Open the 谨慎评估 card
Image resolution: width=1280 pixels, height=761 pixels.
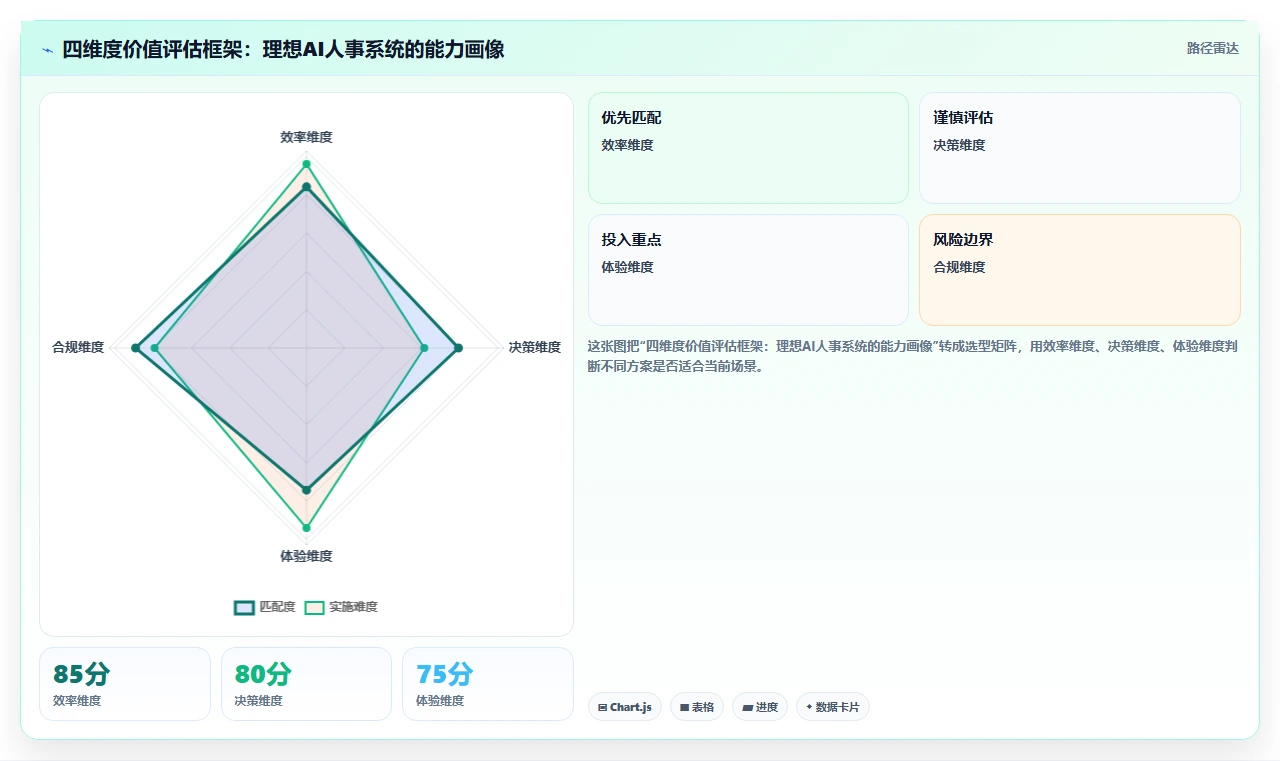coord(1080,148)
